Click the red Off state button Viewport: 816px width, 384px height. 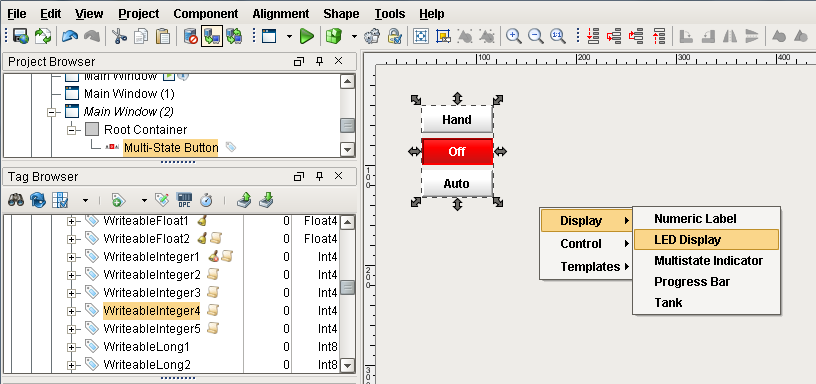pos(457,151)
